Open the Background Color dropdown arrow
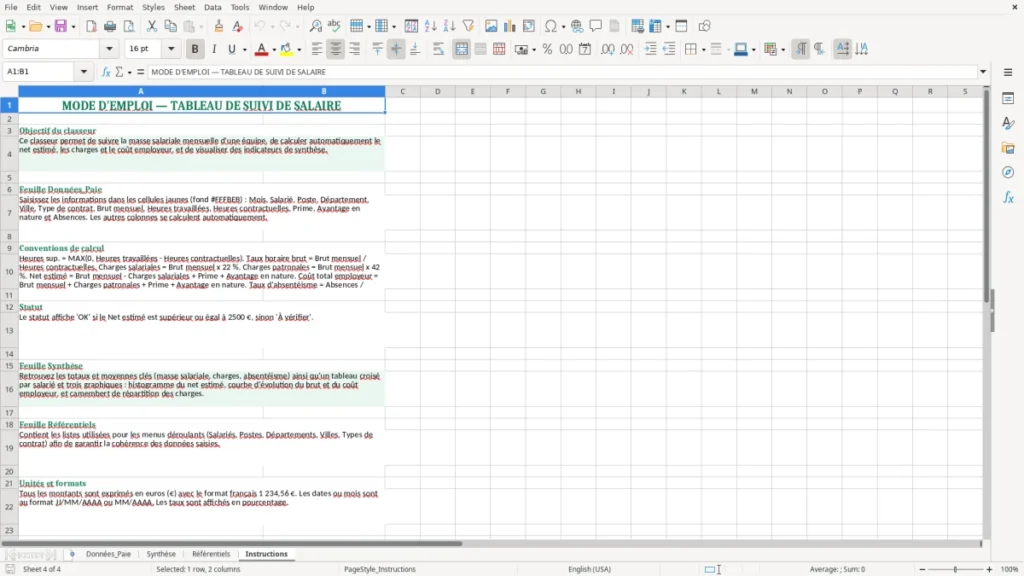Screen dimensions: 1024x576 (299, 50)
